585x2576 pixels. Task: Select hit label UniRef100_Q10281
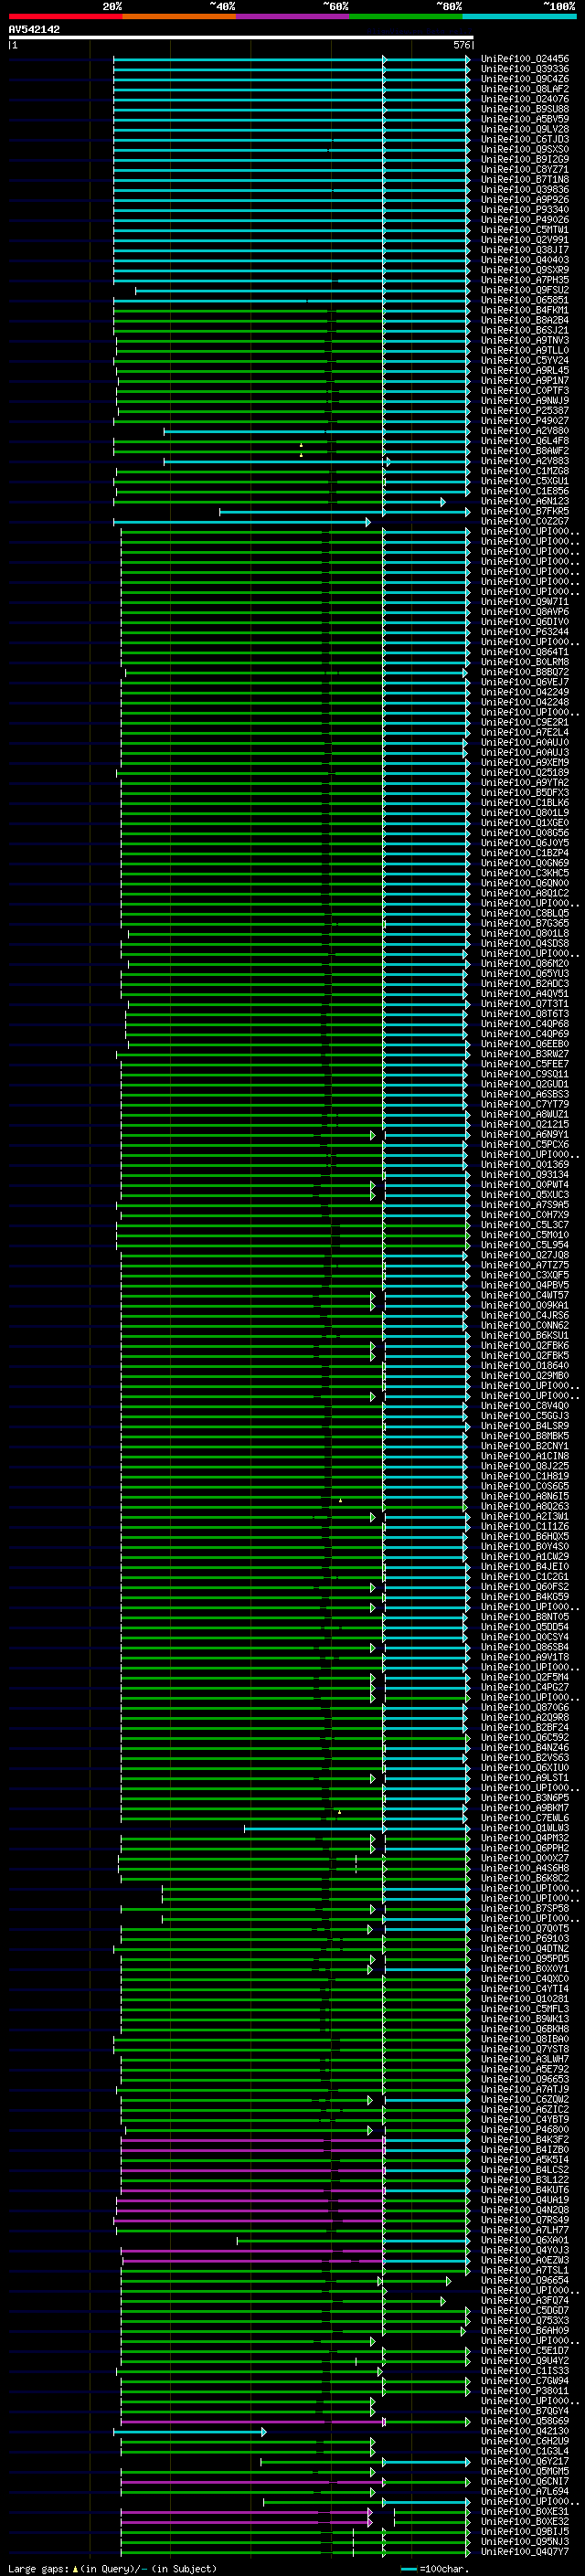pyautogui.click(x=525, y=1998)
